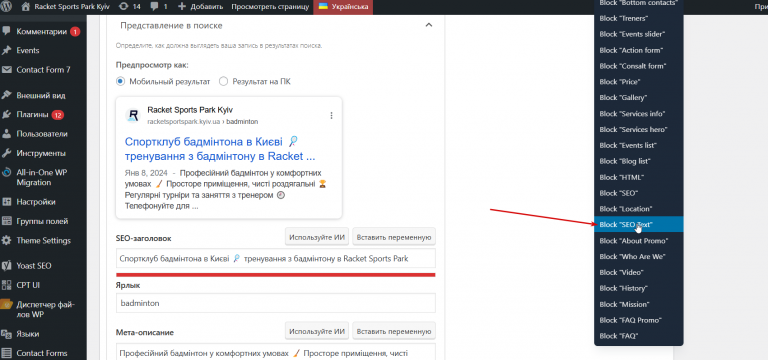Viewport: 768px width, 360px height.
Task: Click the Contact Form 7 envelope icon
Action: coord(7,70)
